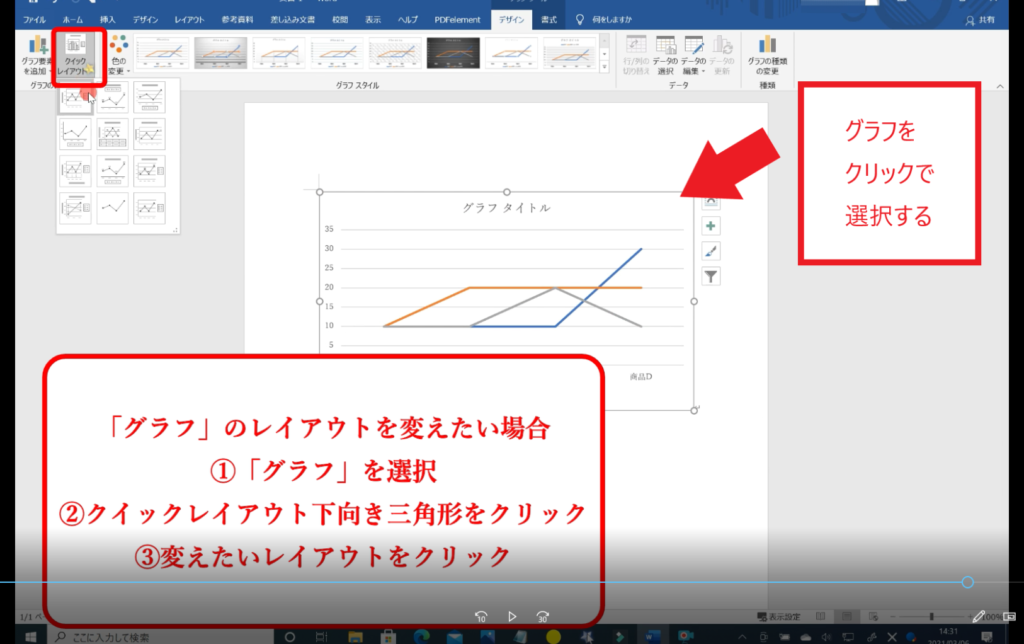
Task: Open the Change Colors palette
Action: point(118,57)
